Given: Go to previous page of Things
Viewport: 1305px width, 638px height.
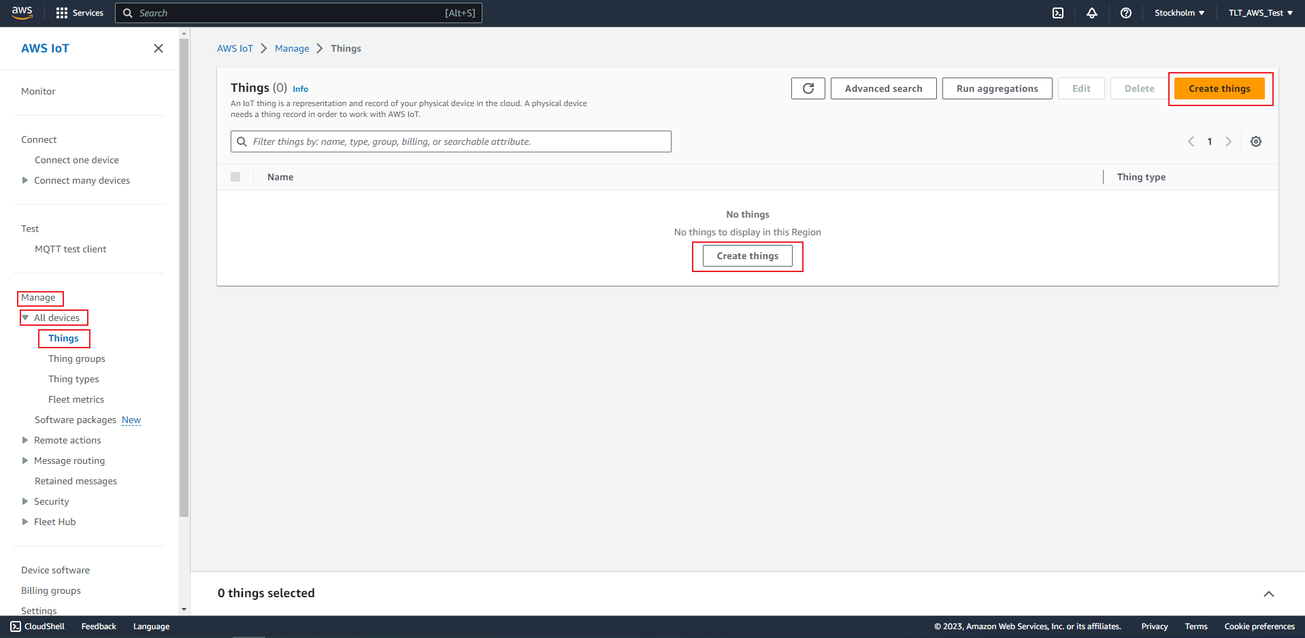Looking at the screenshot, I should (x=1190, y=141).
